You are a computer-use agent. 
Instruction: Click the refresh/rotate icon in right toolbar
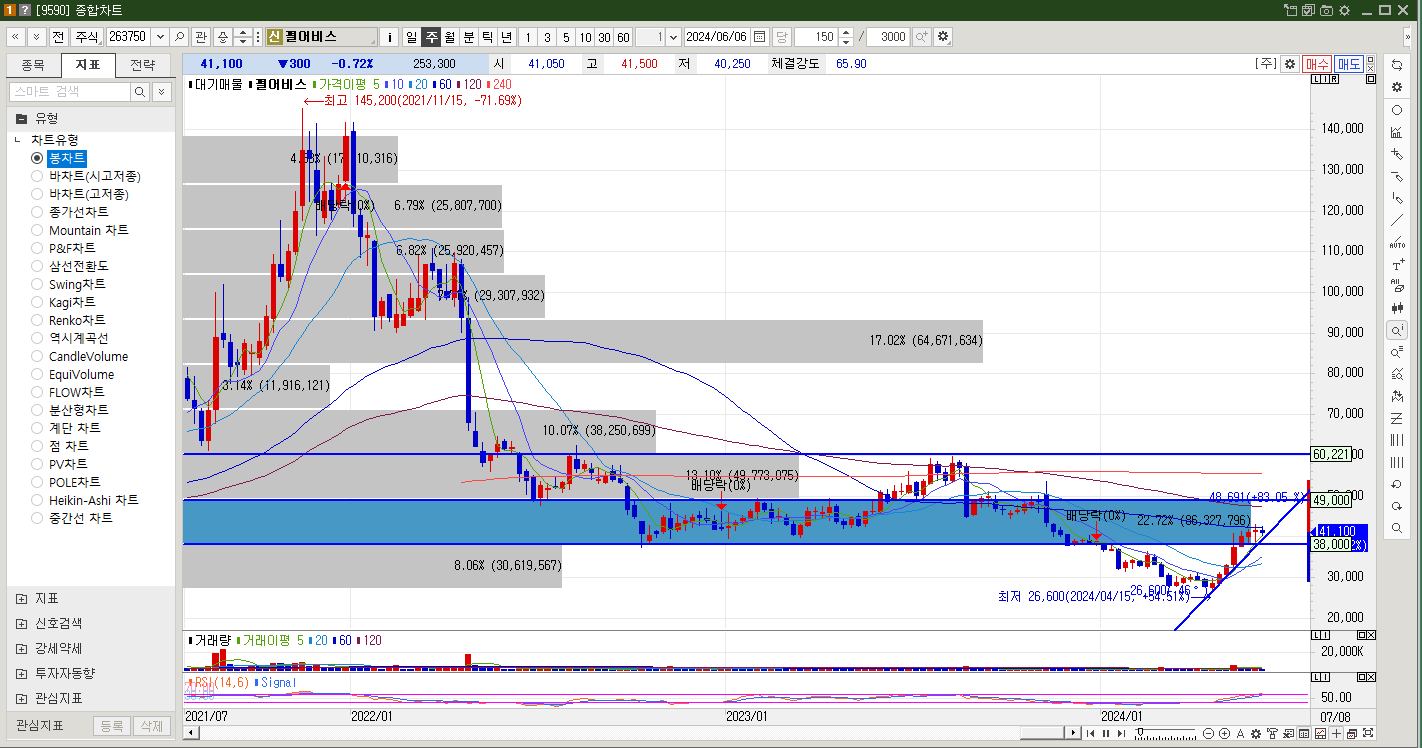coord(1397,65)
